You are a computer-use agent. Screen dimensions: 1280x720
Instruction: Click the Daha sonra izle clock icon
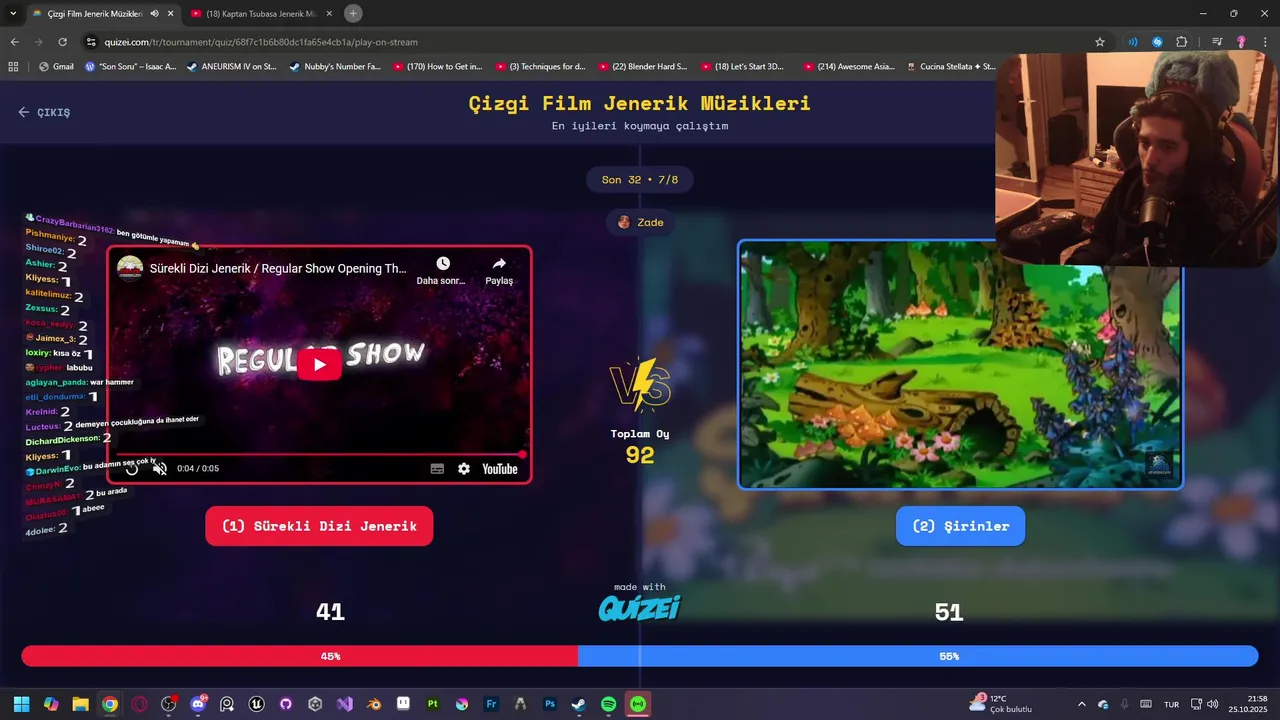tap(442, 263)
